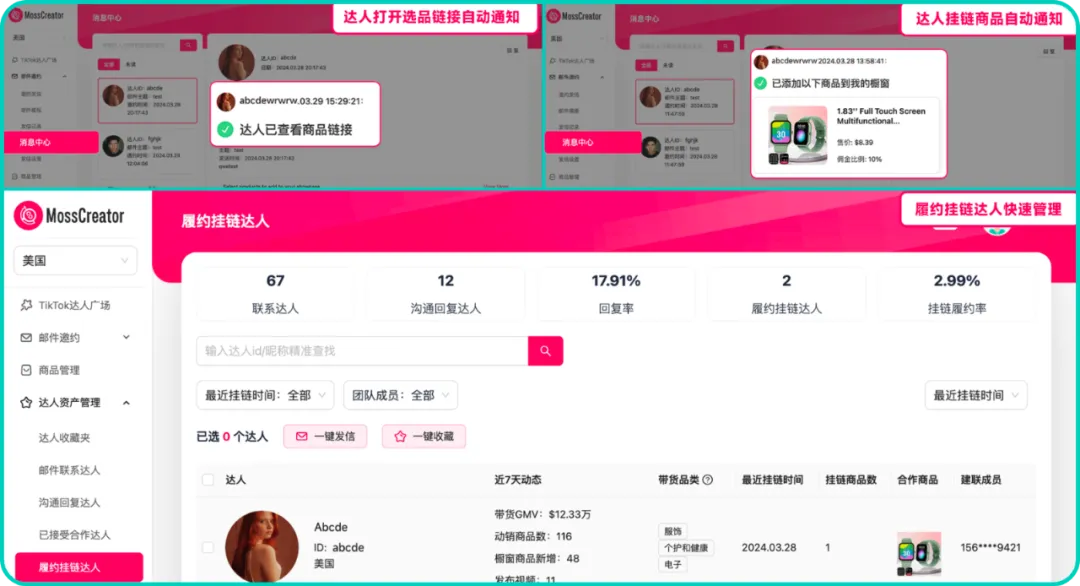The height and width of the screenshot is (586, 1080).
Task: Click search button in 已添加以下商品 window
Action: [725, 46]
